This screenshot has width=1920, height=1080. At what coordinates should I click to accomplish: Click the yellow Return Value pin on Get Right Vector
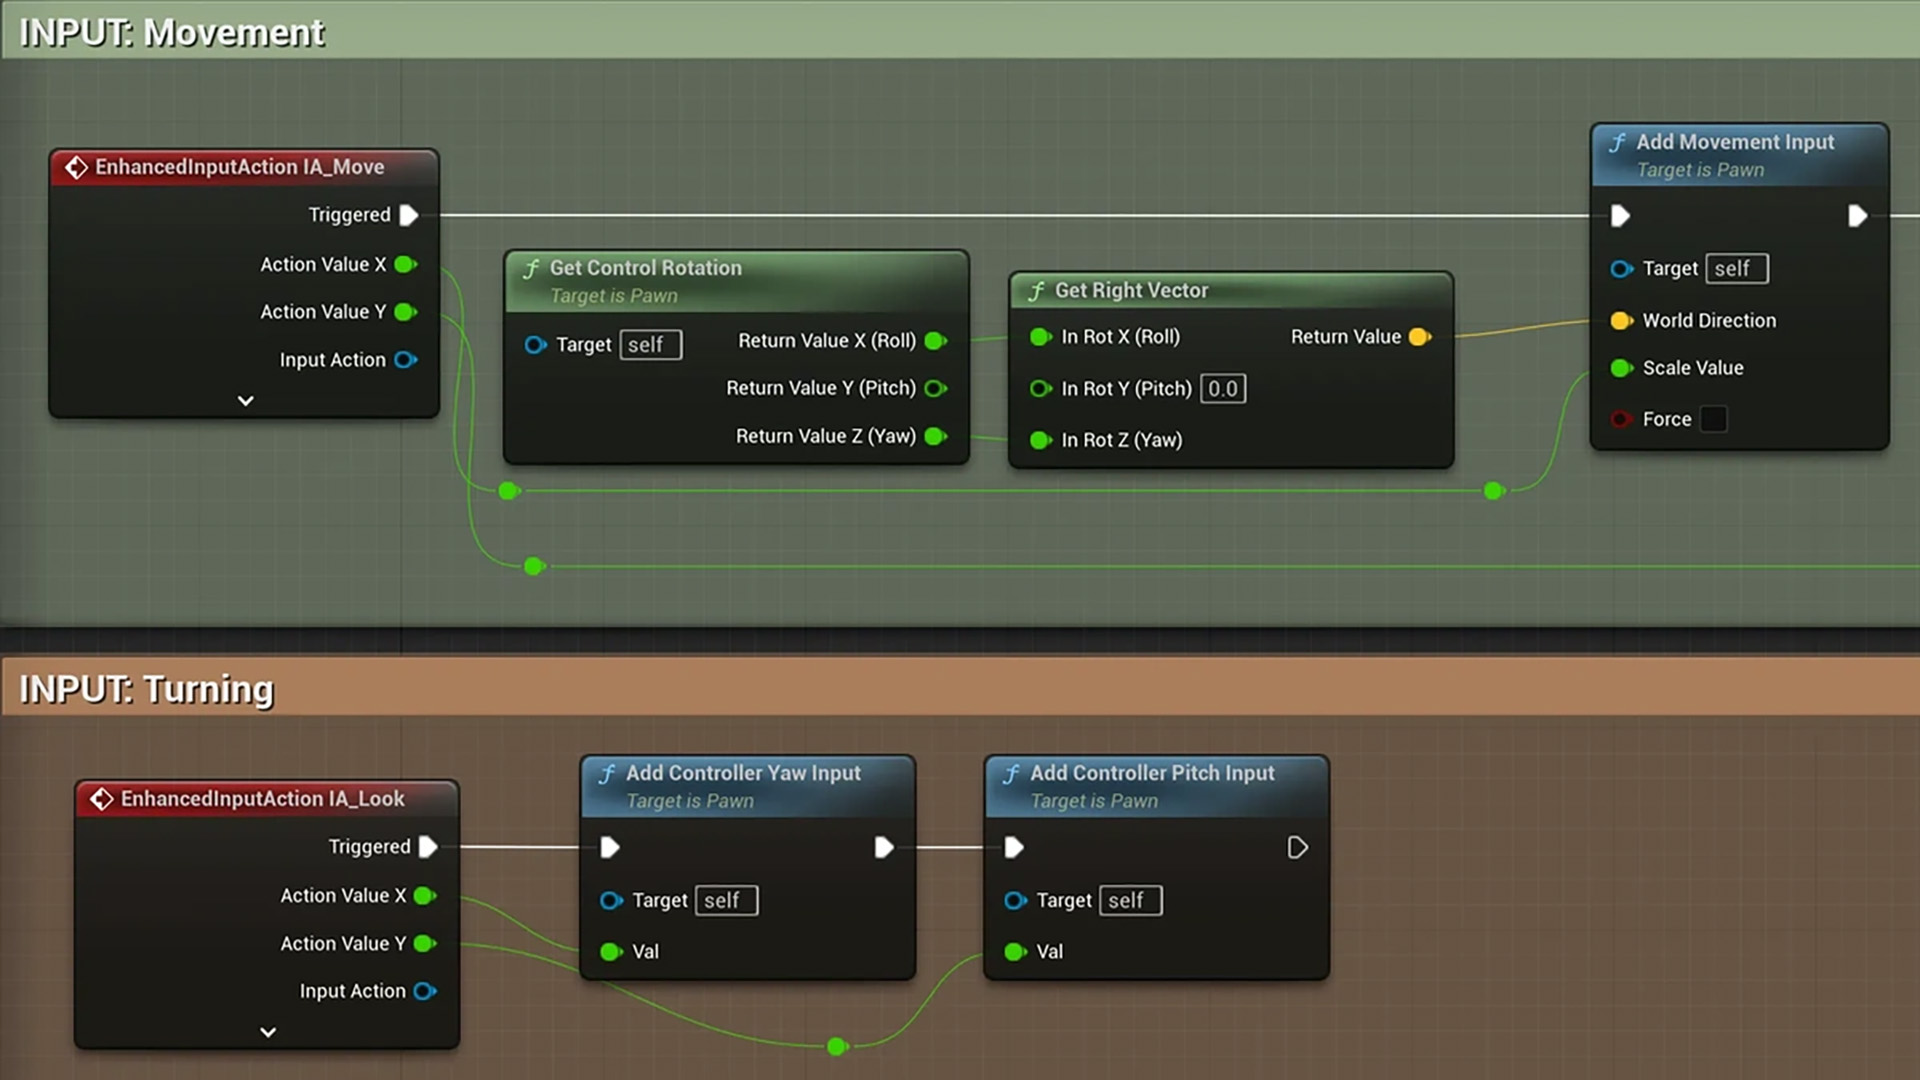coord(1418,337)
